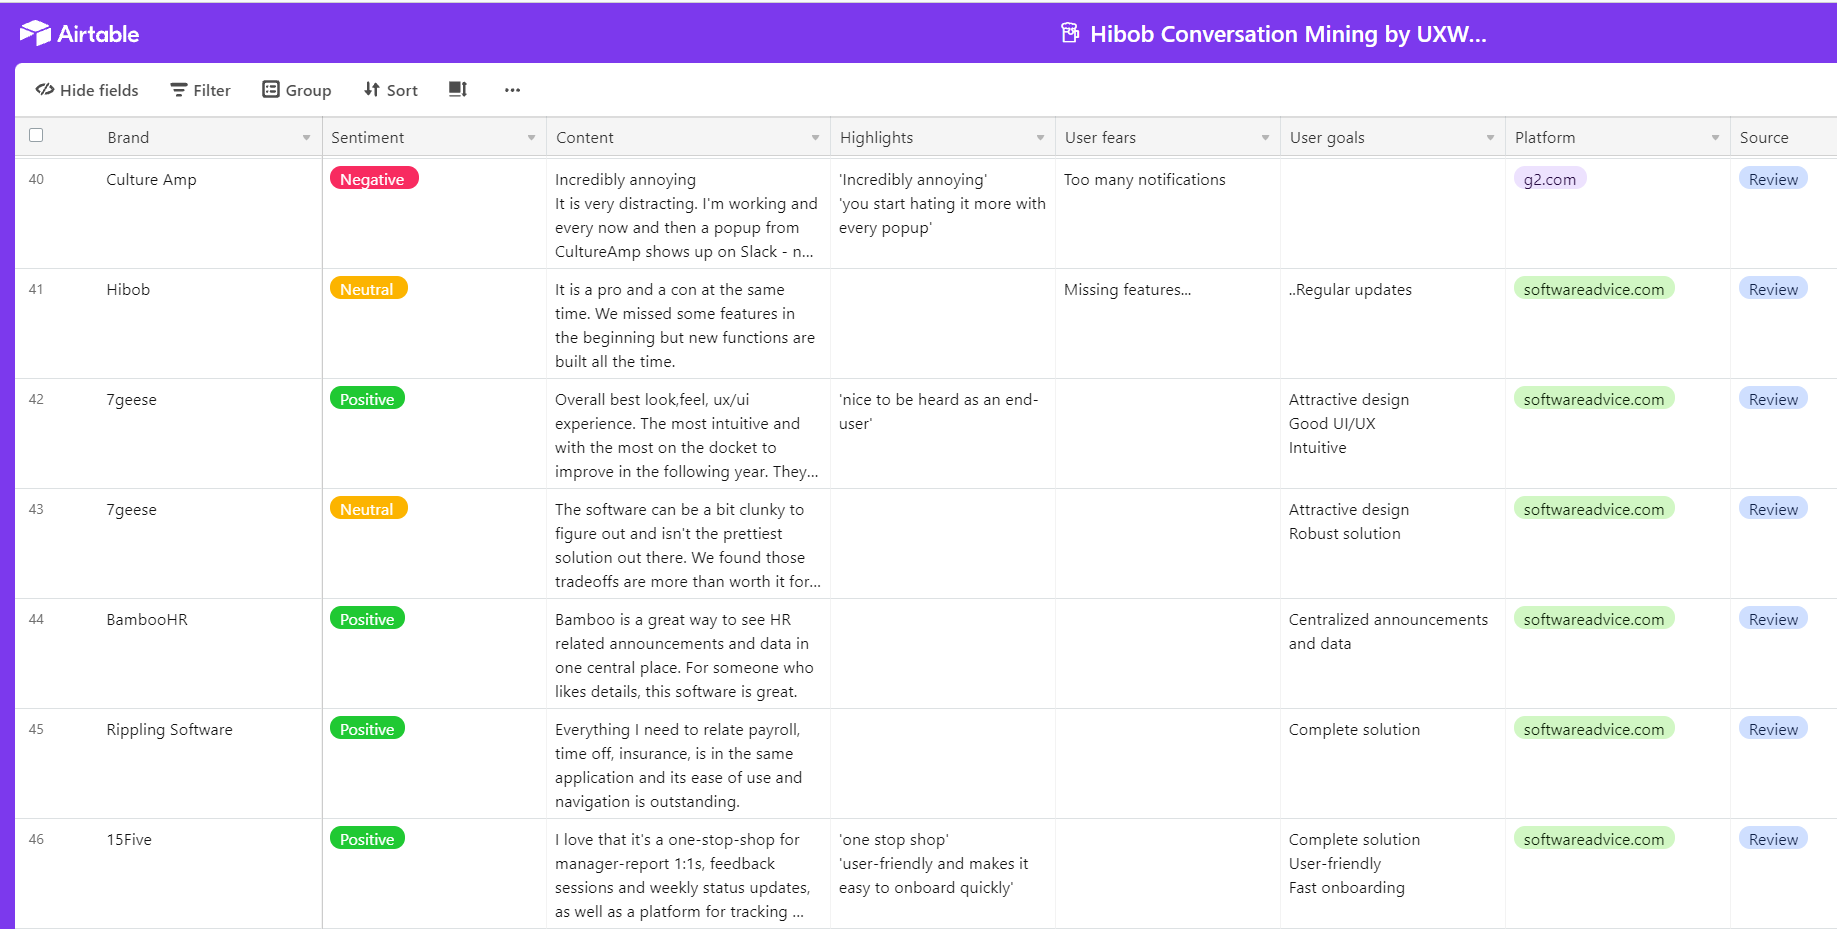Click row number 44

tap(36, 619)
